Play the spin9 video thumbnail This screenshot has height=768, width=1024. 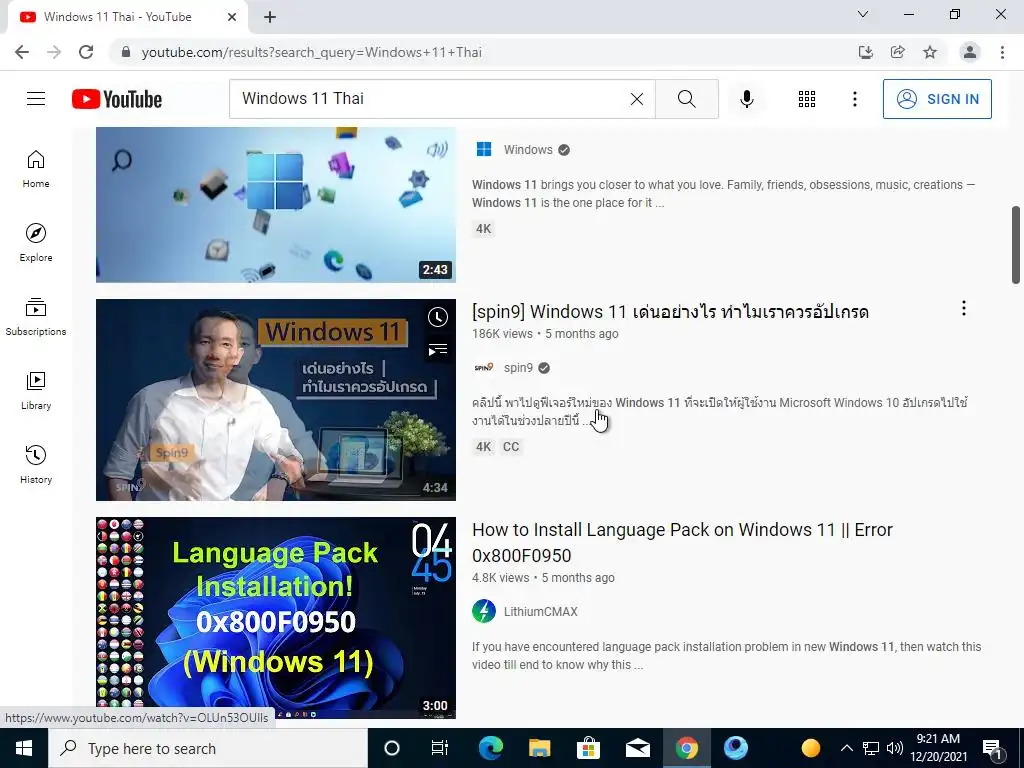[x=276, y=400]
